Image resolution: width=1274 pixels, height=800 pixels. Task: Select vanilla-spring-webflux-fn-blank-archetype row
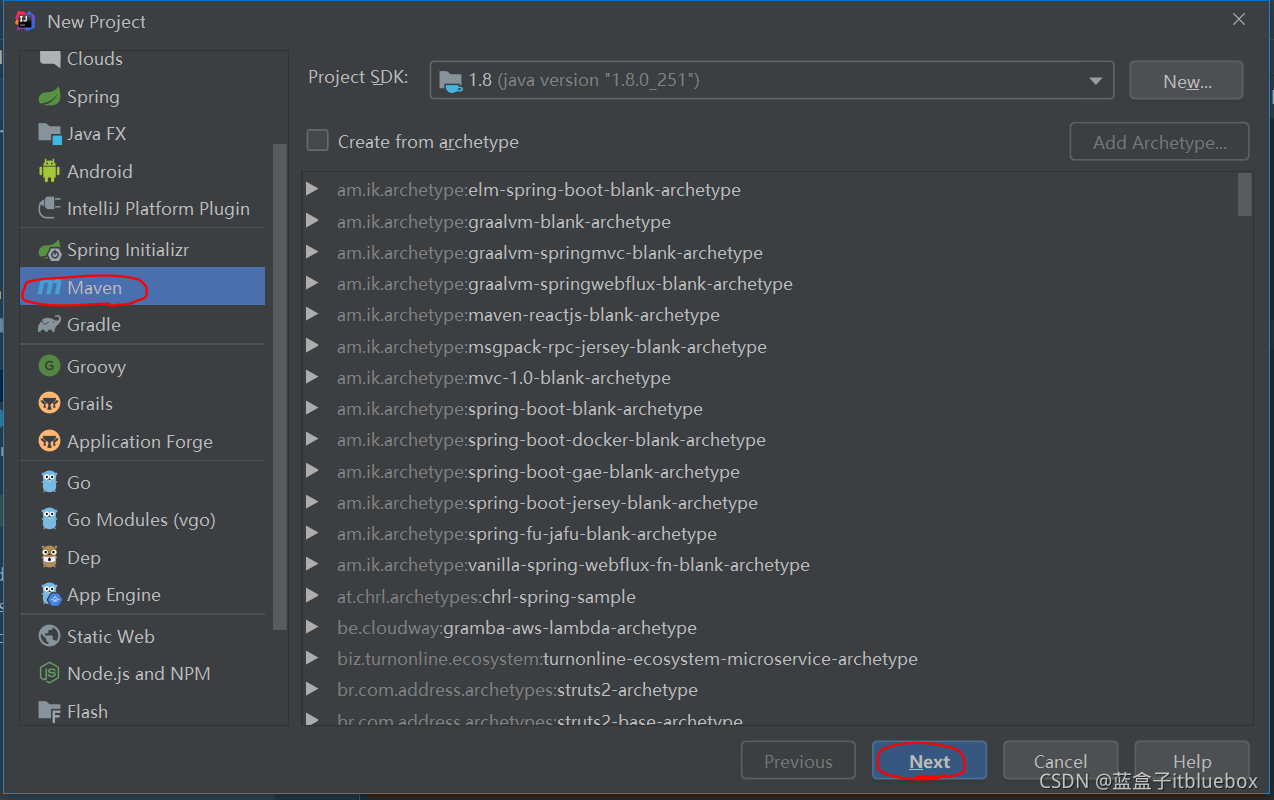(x=770, y=564)
